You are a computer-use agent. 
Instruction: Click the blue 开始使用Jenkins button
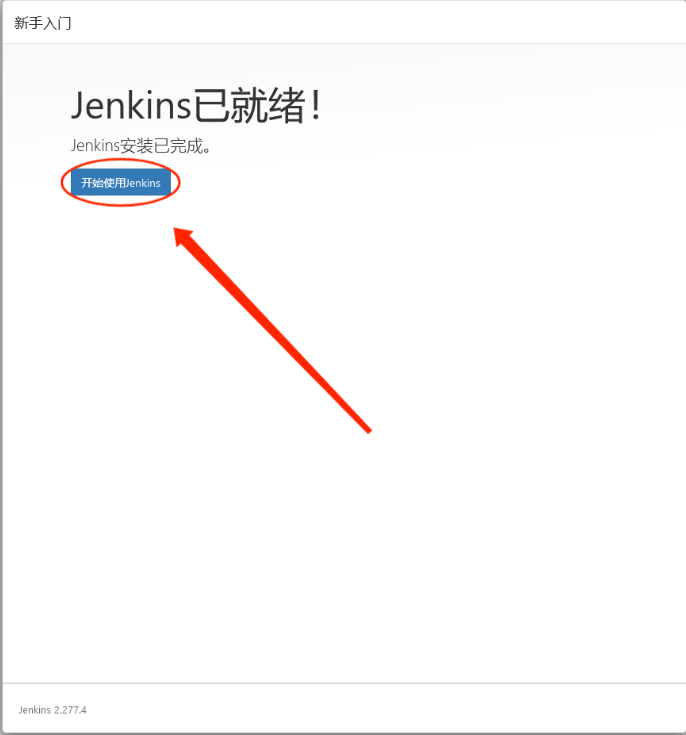pos(121,182)
